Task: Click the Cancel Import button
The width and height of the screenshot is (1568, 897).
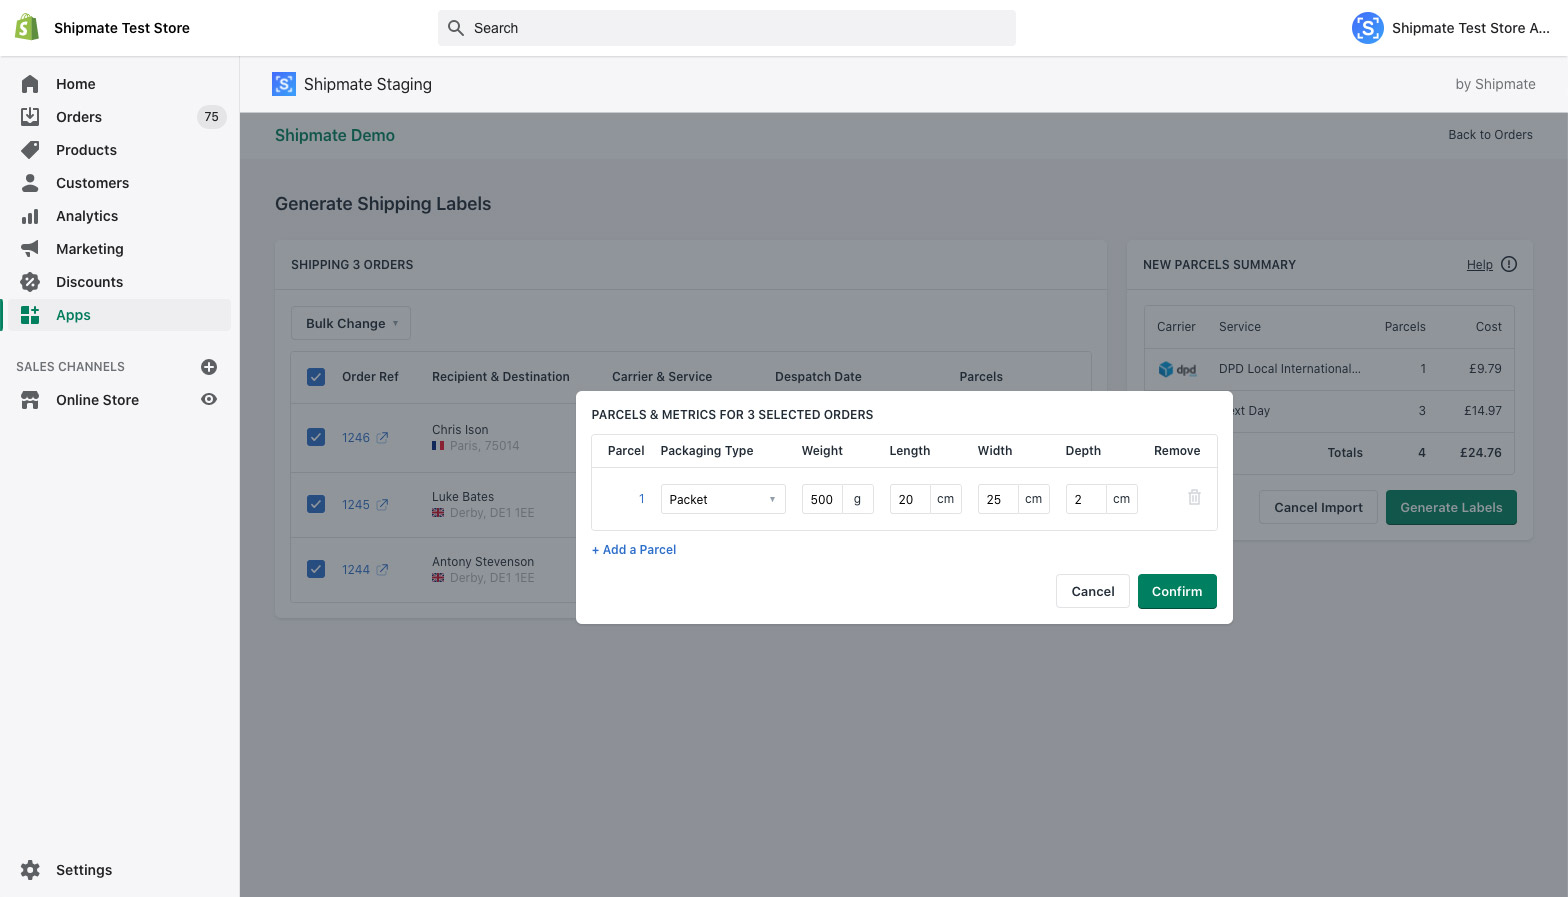Action: (x=1318, y=507)
